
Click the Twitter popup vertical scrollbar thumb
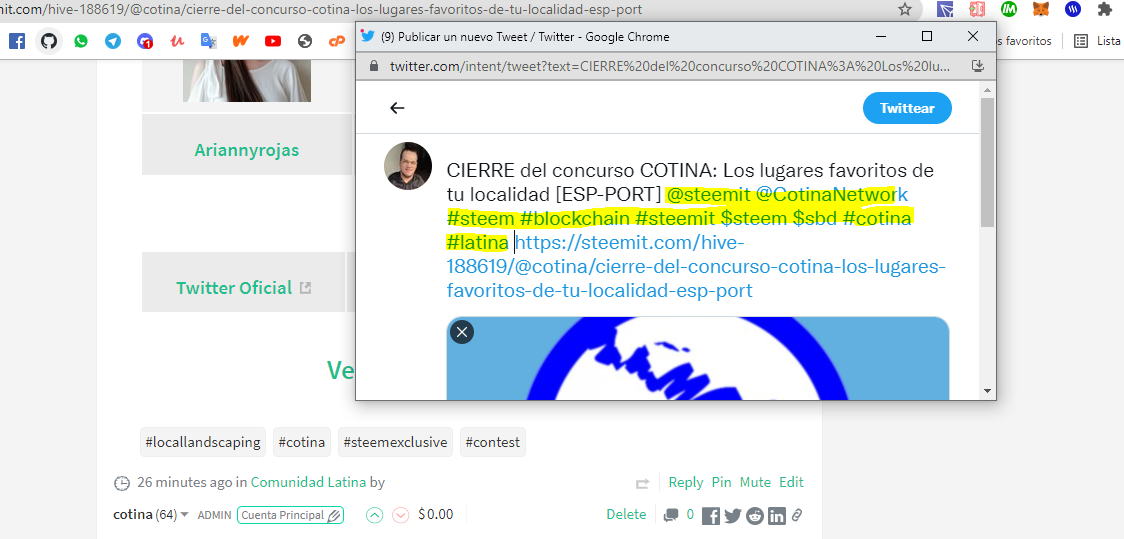coord(987,162)
